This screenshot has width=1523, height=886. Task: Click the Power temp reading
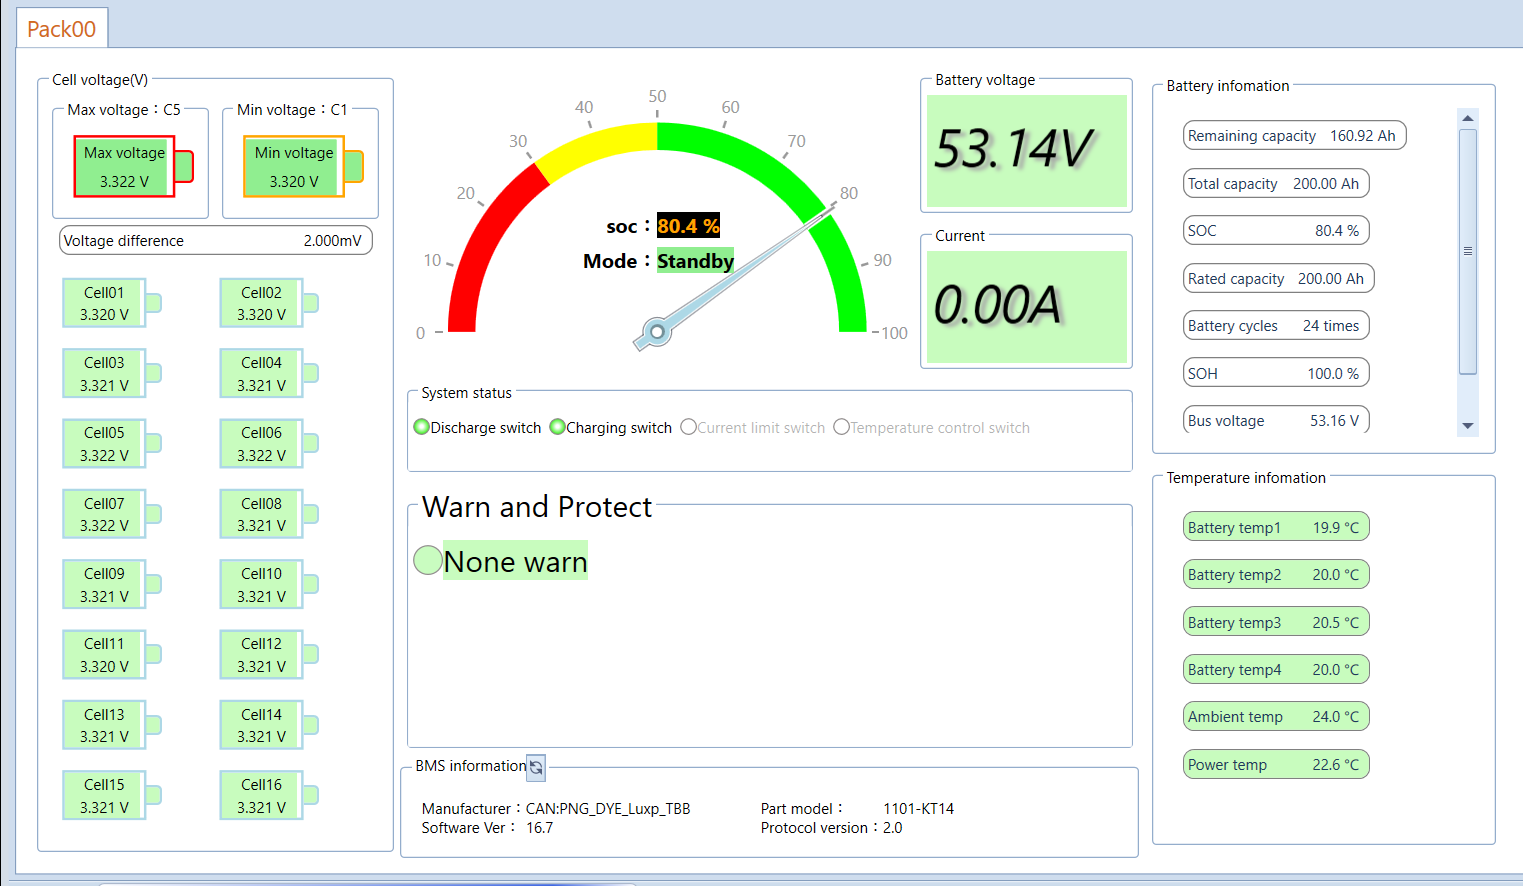coord(1276,764)
